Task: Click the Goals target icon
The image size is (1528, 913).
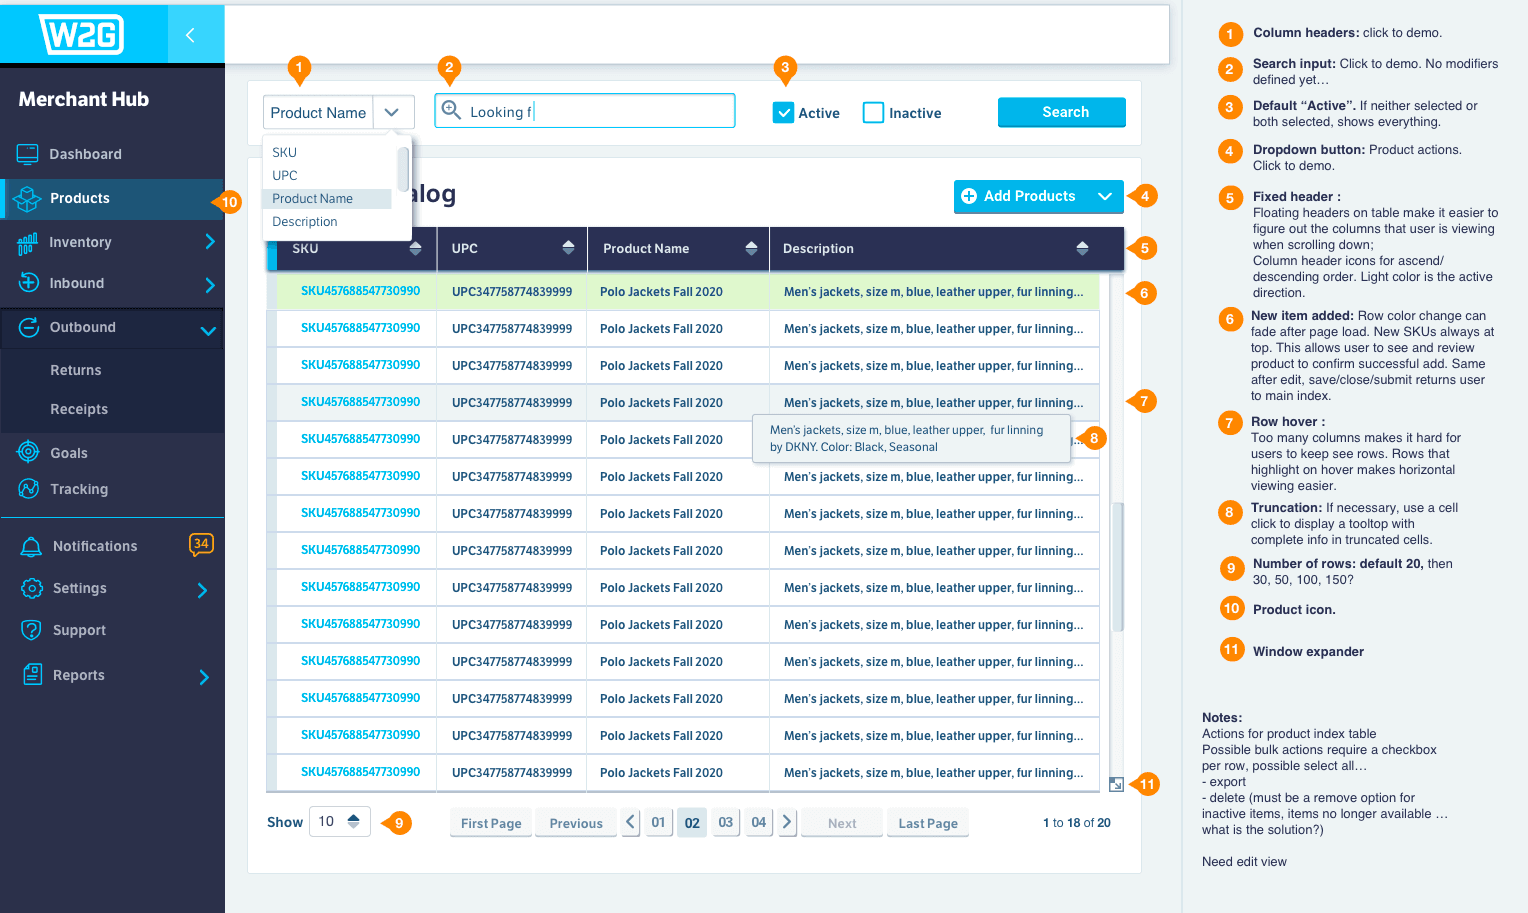Action: pyautogui.click(x=29, y=452)
